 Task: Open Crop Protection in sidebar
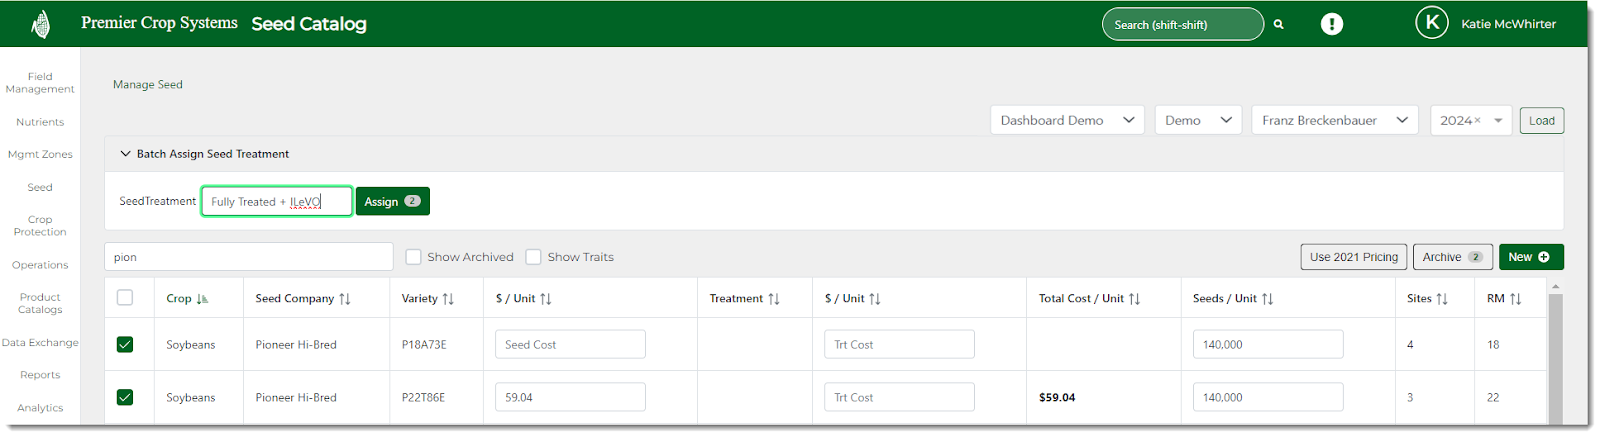(x=40, y=226)
